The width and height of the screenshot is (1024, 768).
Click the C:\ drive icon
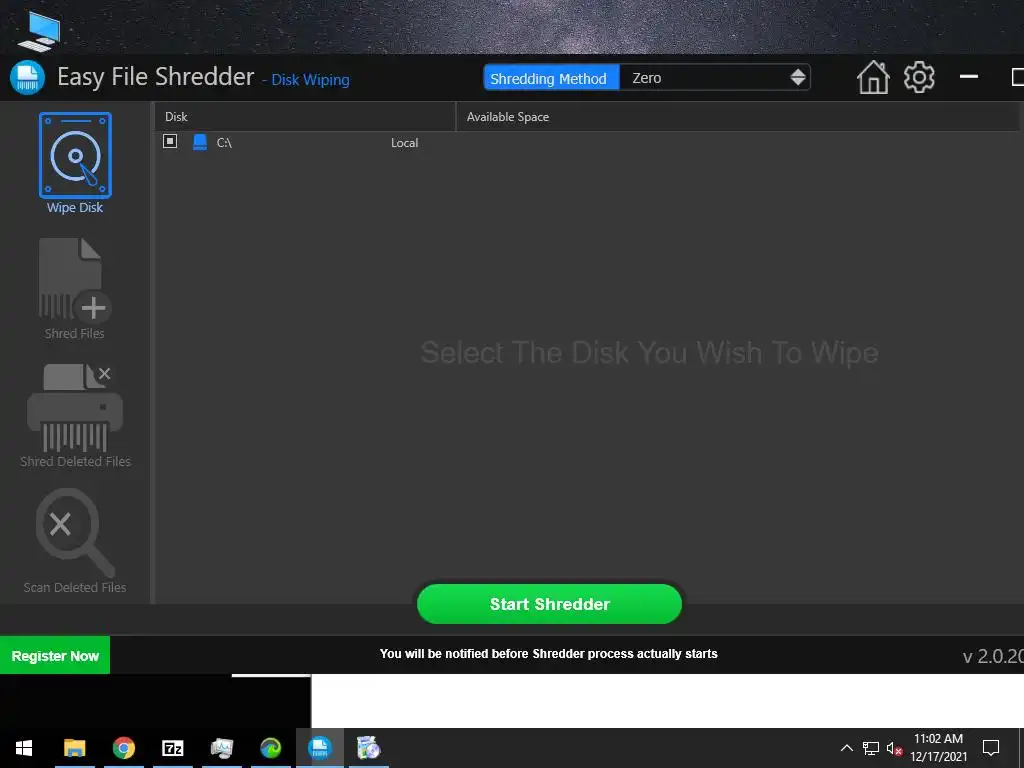tap(200, 142)
